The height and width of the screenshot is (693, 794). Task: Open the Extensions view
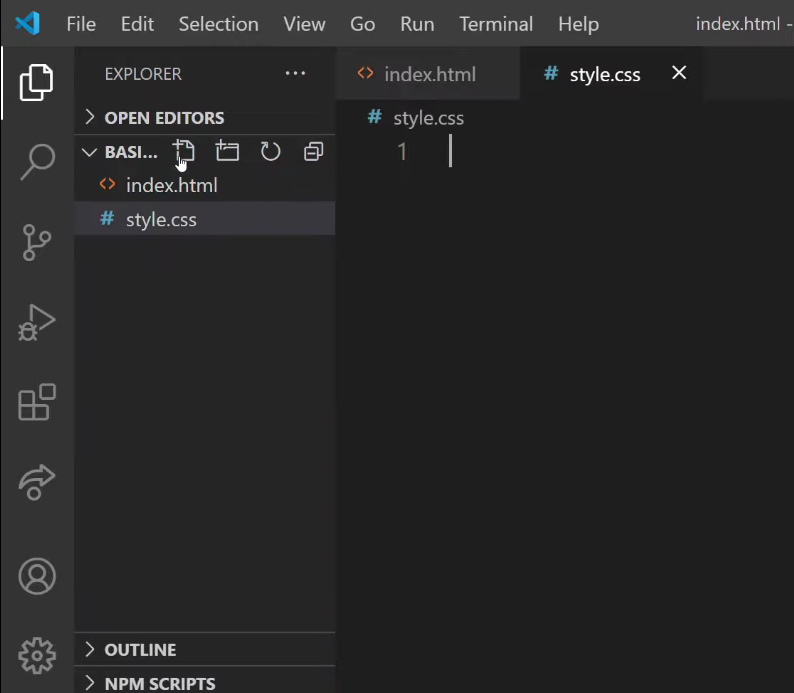click(37, 403)
